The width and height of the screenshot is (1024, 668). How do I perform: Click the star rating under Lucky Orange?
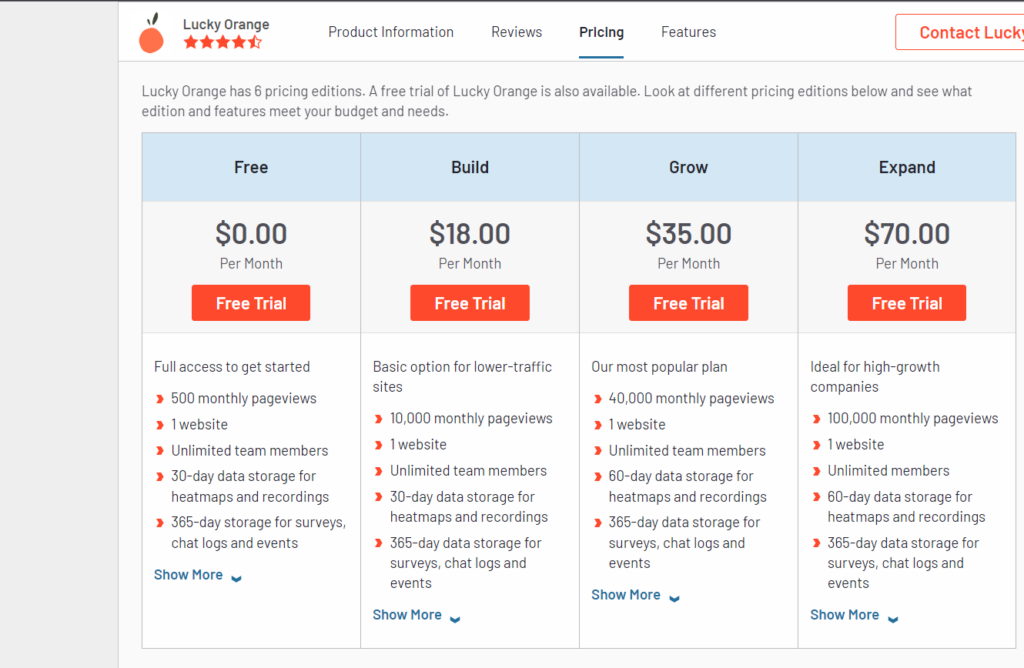point(222,43)
